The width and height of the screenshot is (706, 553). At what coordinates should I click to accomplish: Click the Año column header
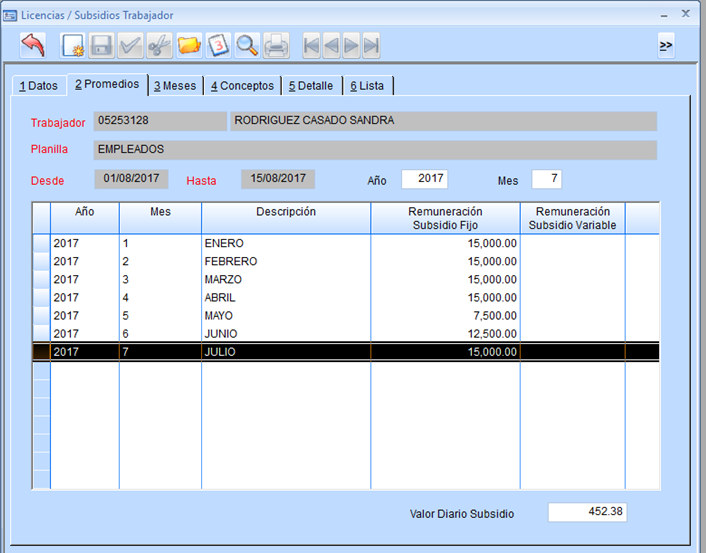coord(85,218)
